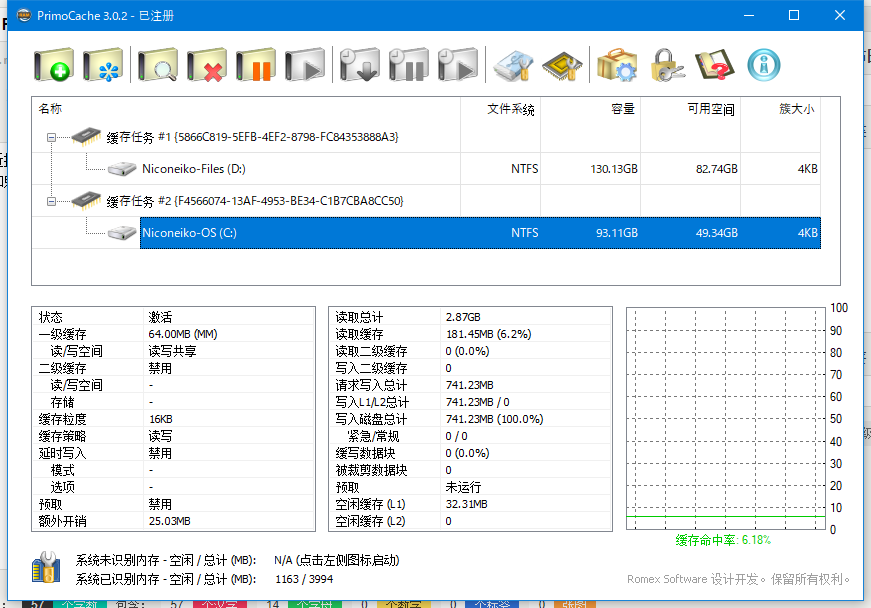
Task: Click the 可用空间 column header
Action: pos(690,109)
